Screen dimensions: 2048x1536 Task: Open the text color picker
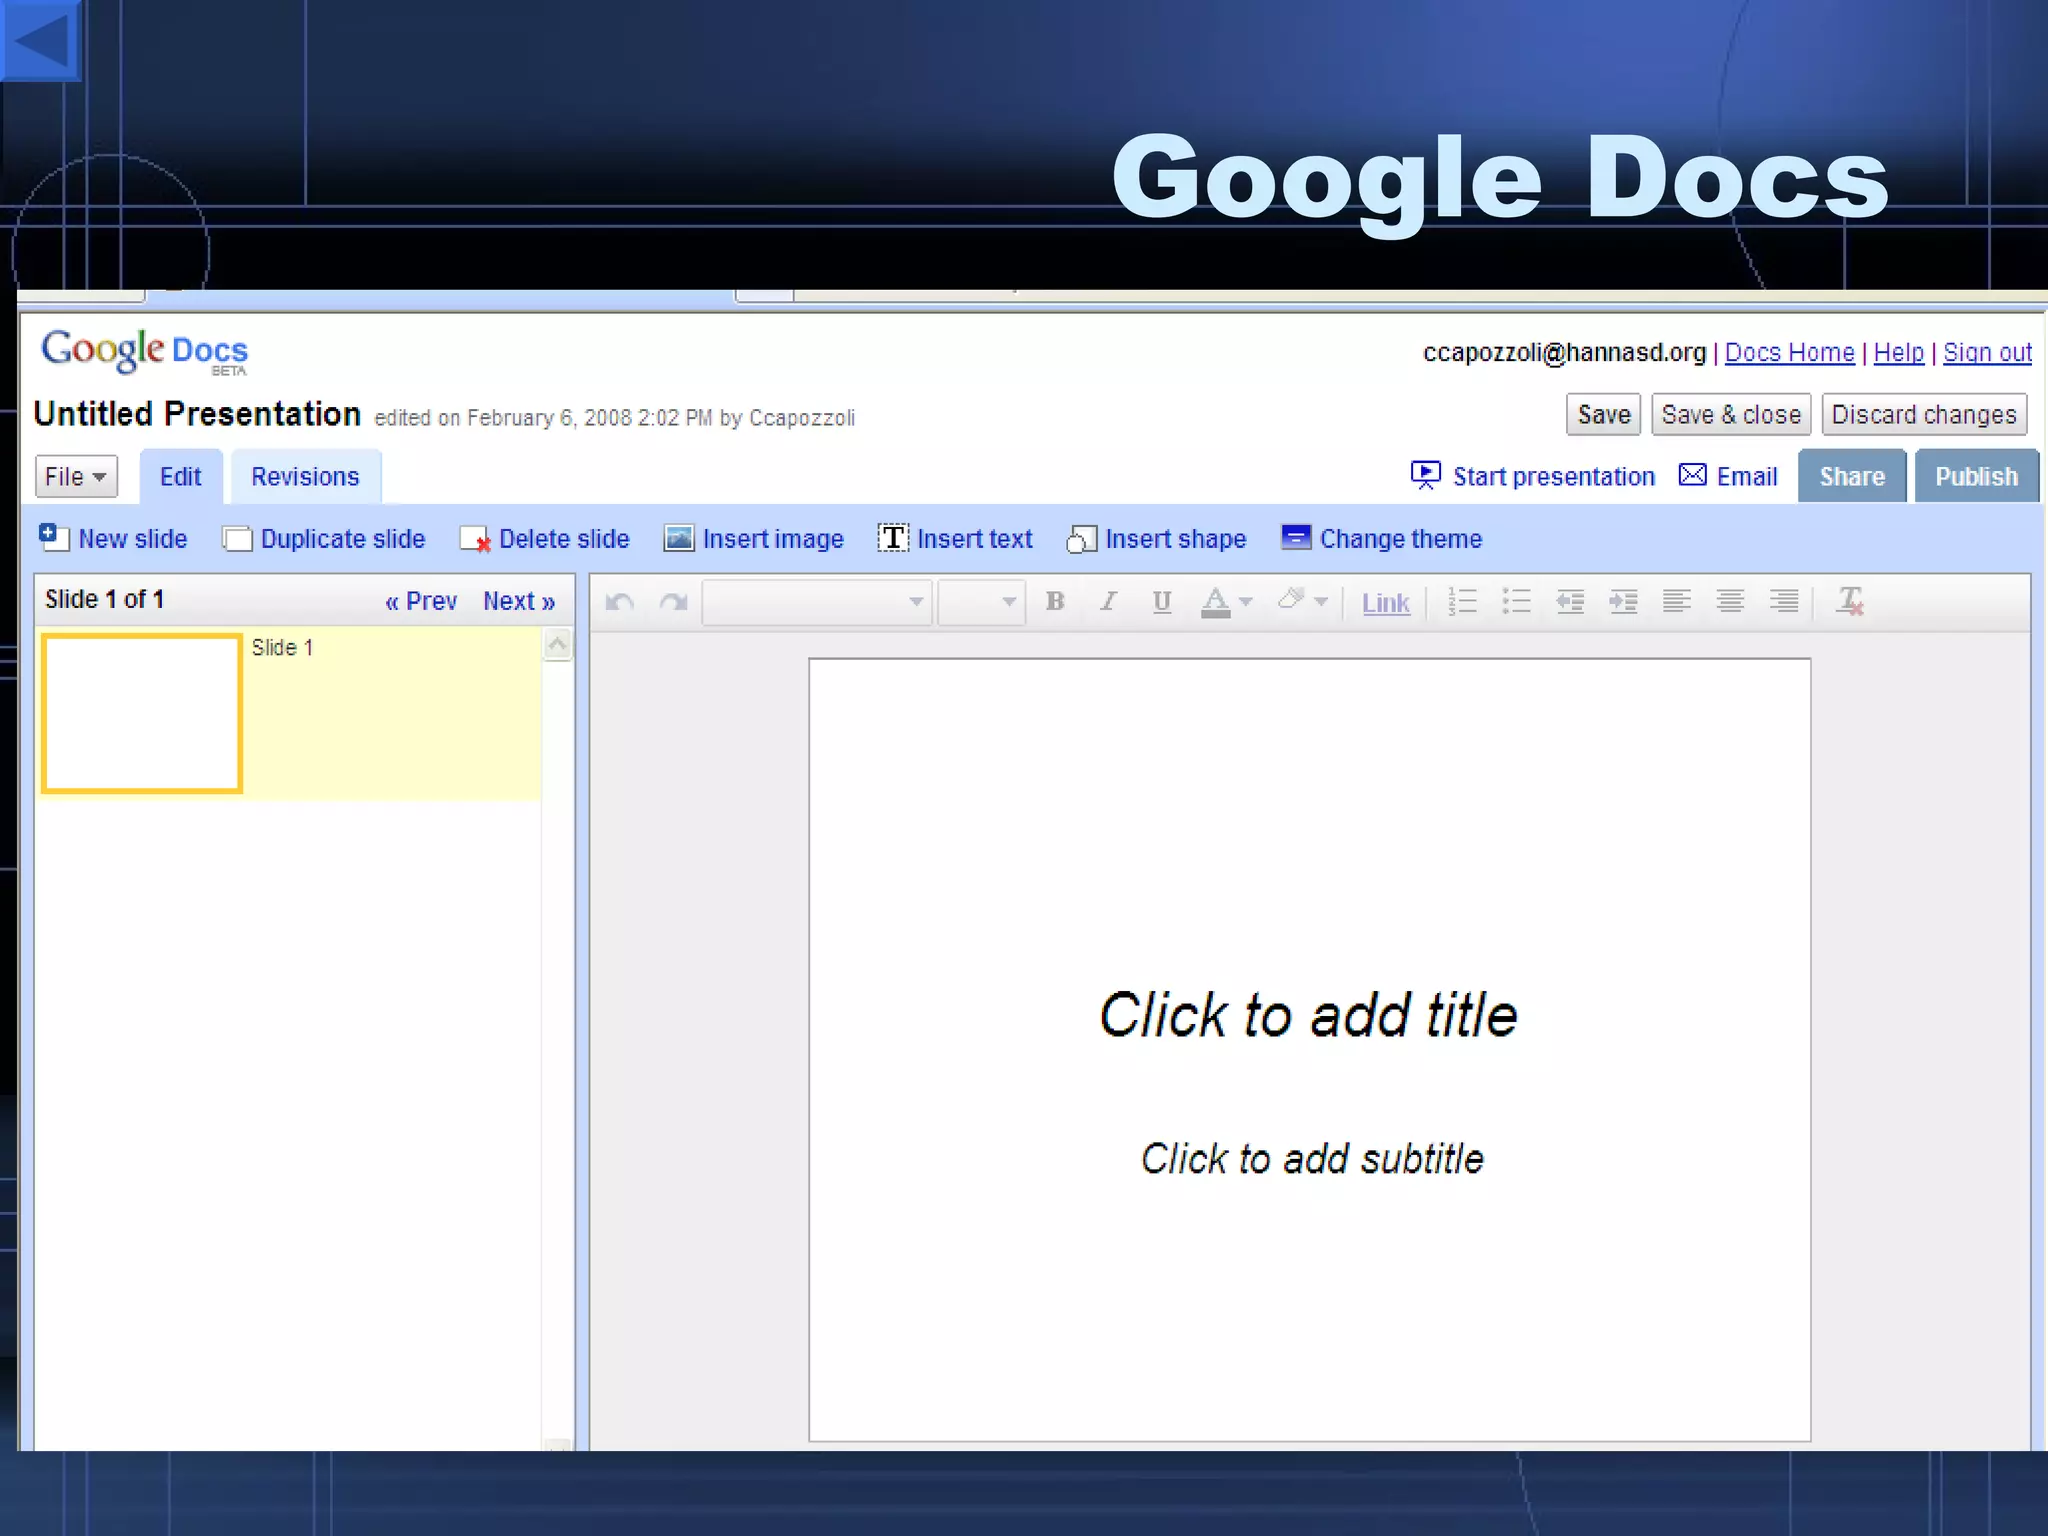tap(1226, 602)
